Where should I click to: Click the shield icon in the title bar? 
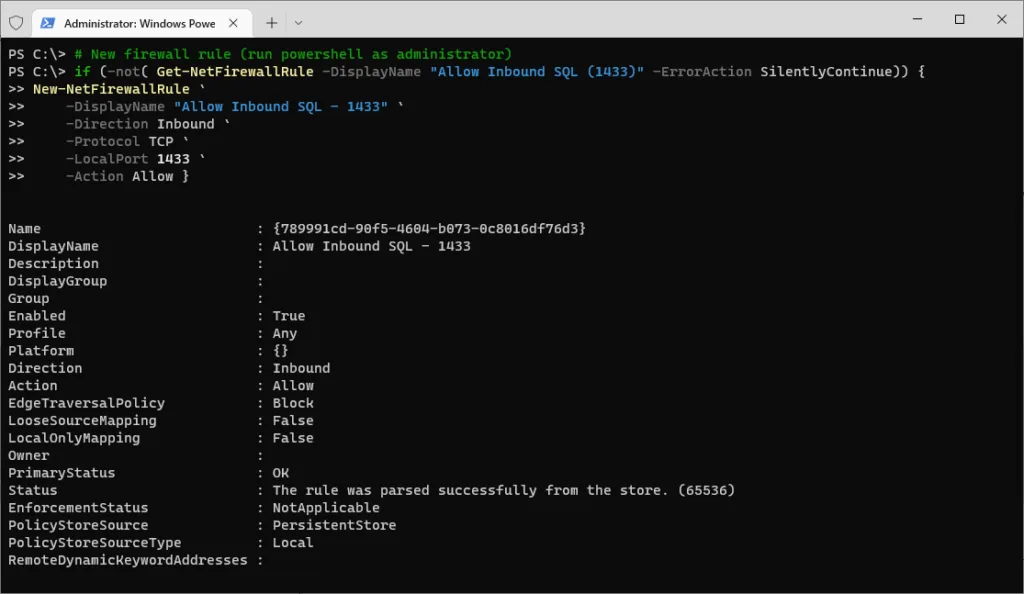coord(16,23)
